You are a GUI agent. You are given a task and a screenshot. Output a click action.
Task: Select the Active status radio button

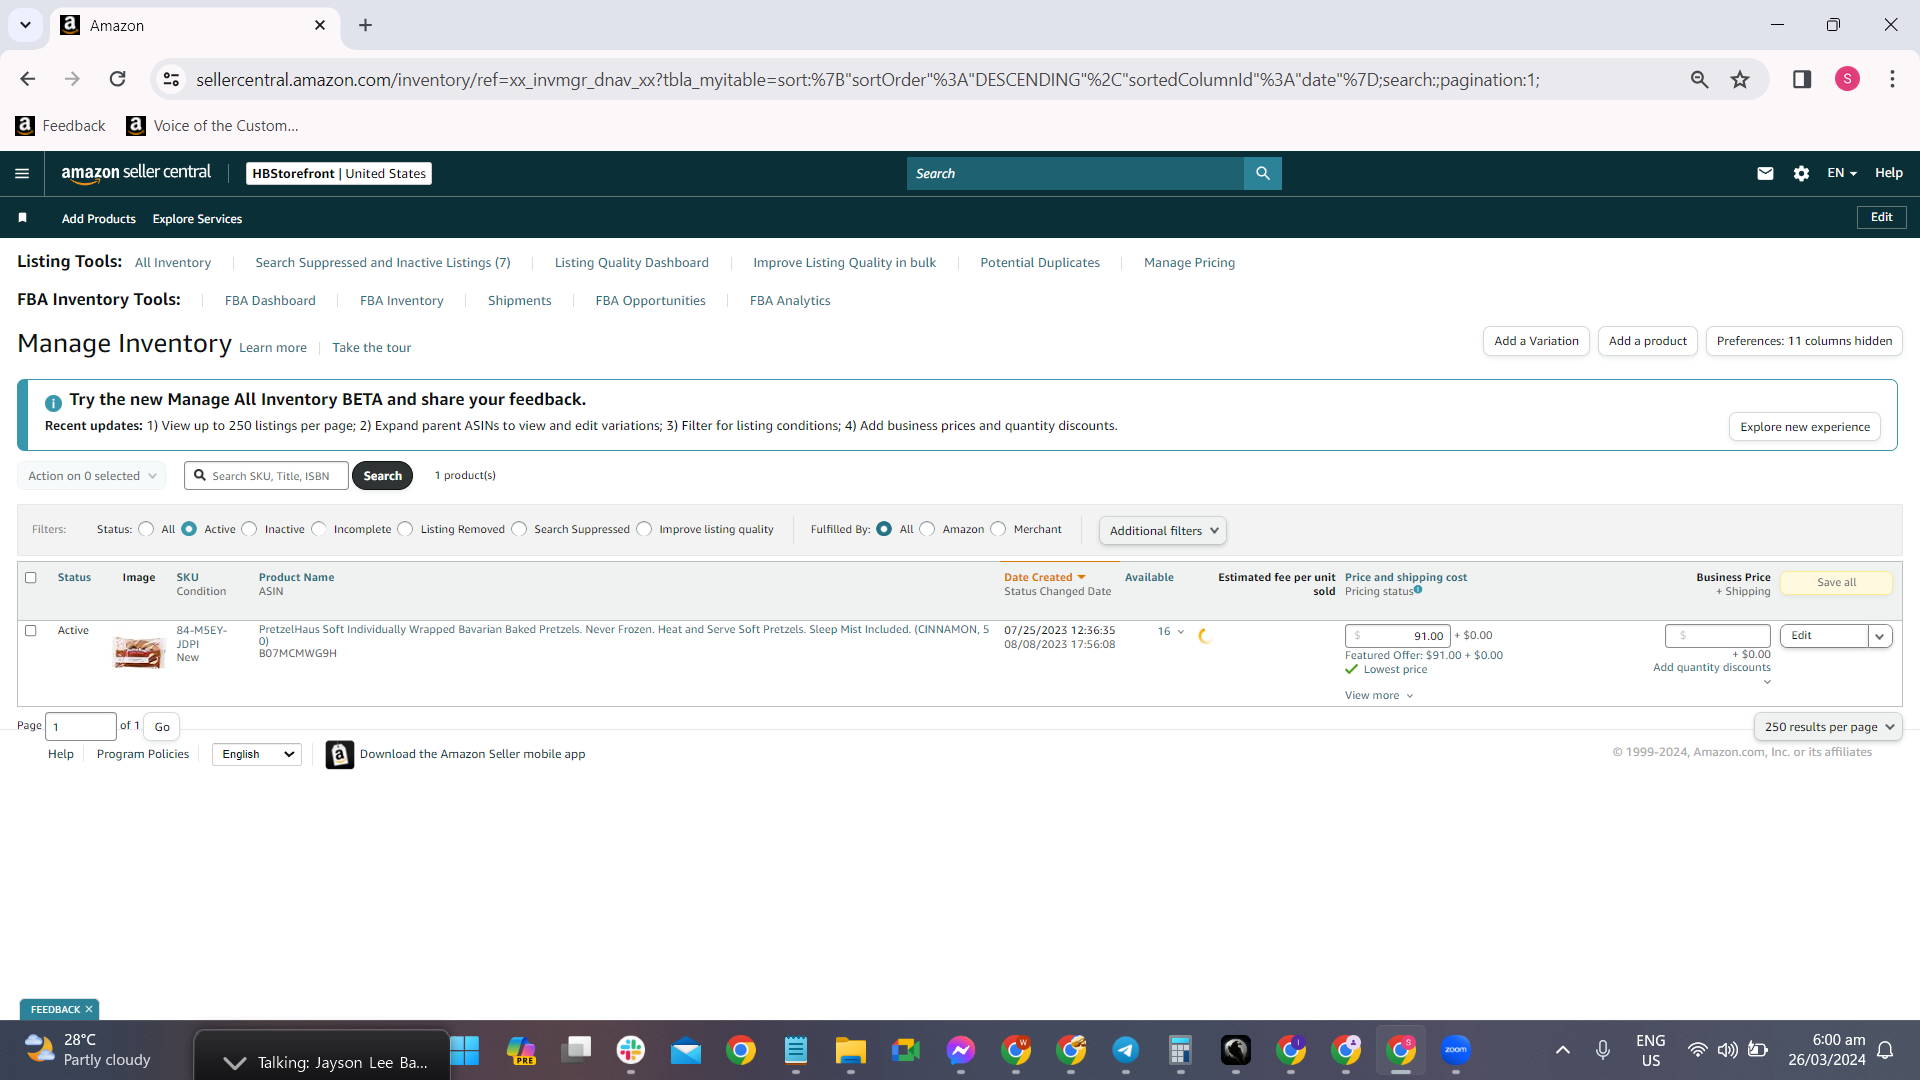point(189,529)
